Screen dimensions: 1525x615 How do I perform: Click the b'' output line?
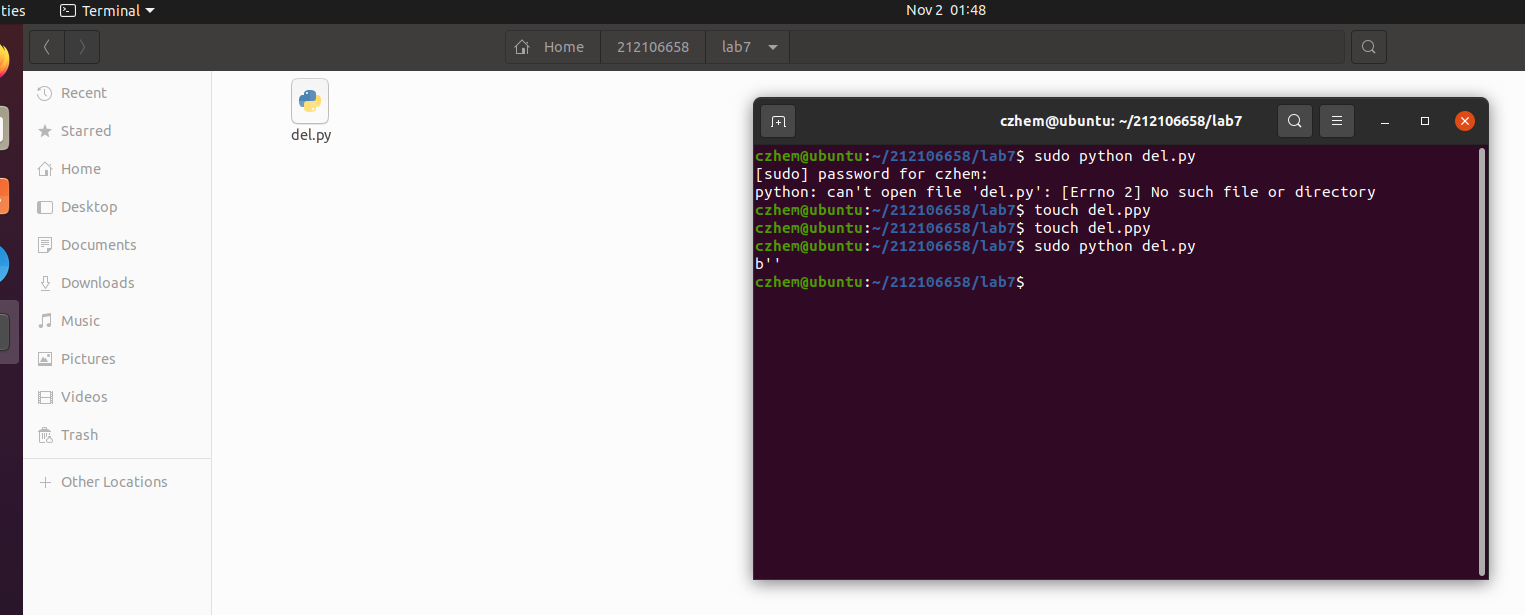768,264
